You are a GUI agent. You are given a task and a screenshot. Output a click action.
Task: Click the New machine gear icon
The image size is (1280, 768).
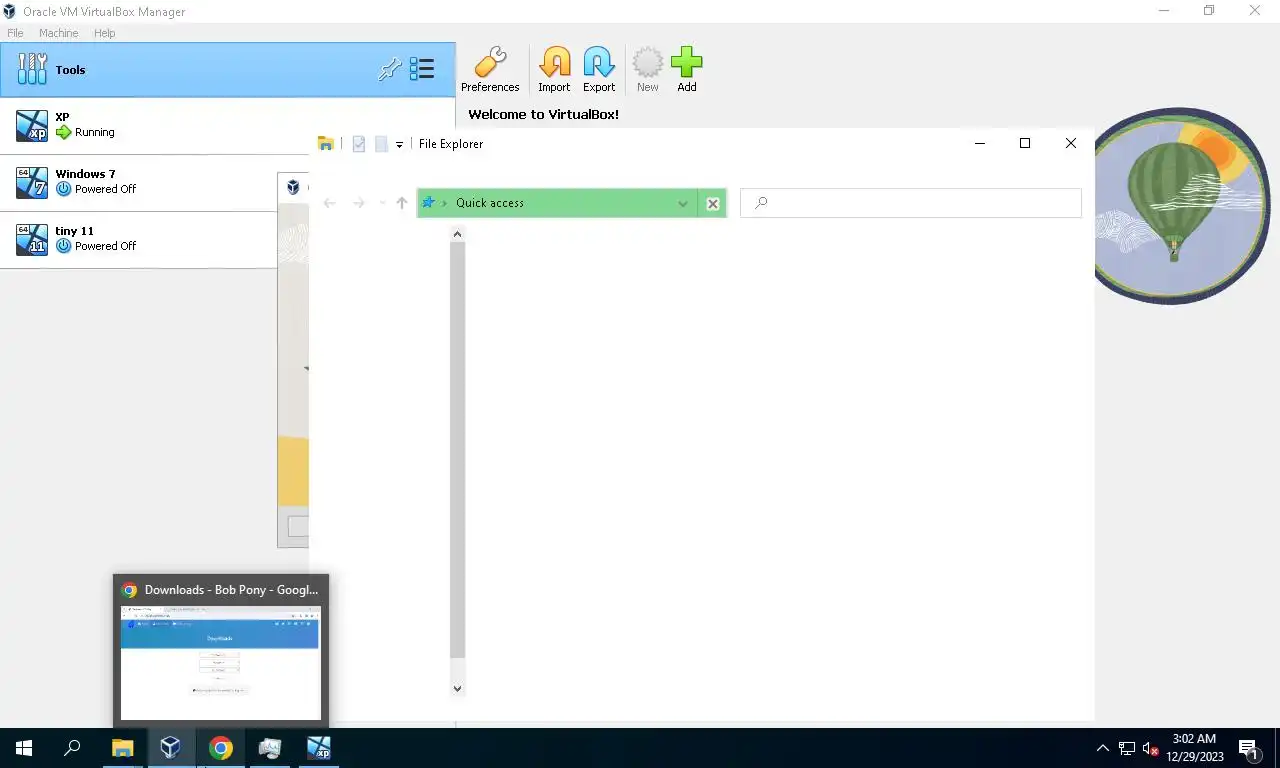648,63
